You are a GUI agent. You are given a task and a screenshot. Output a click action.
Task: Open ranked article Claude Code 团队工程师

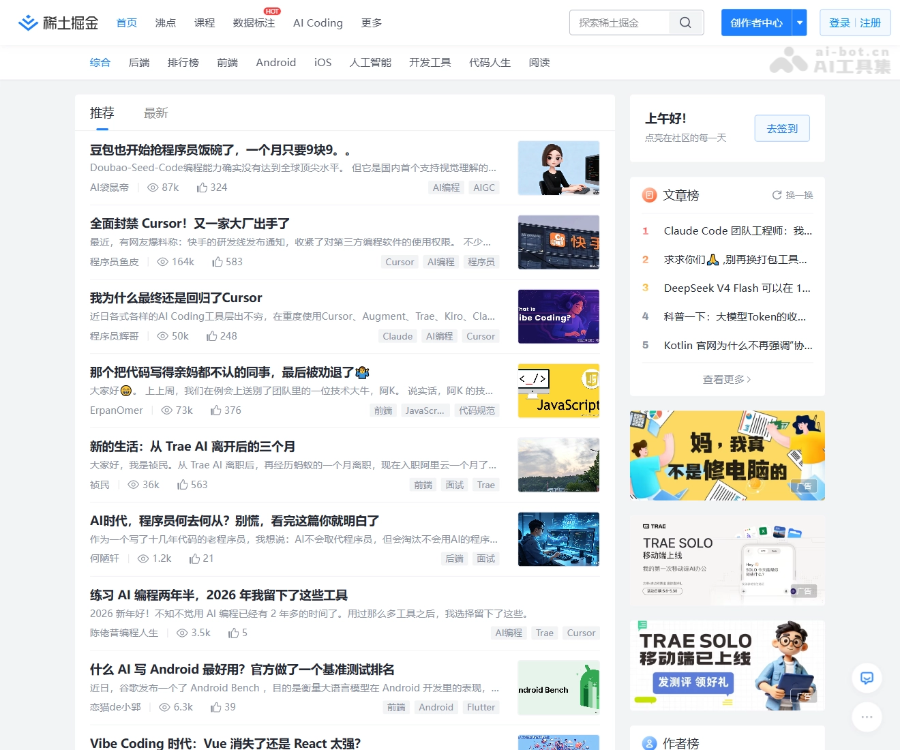tap(738, 231)
